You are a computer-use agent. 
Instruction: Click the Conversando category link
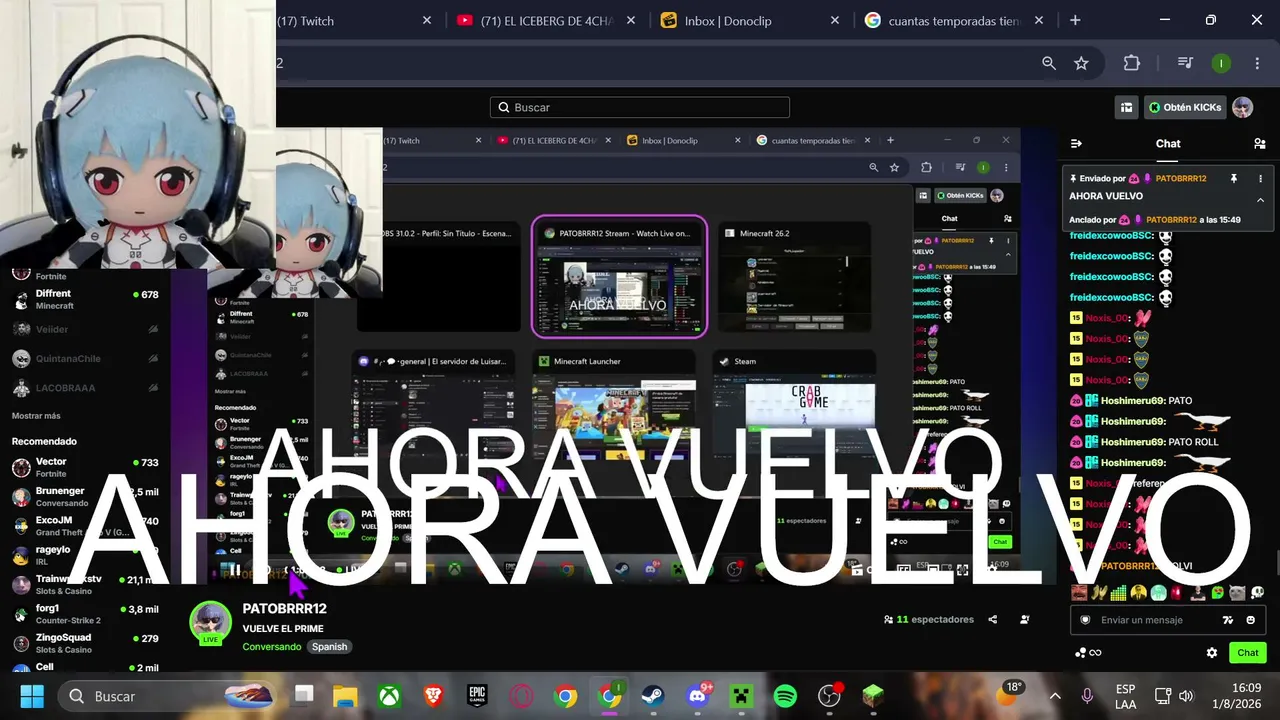(272, 647)
